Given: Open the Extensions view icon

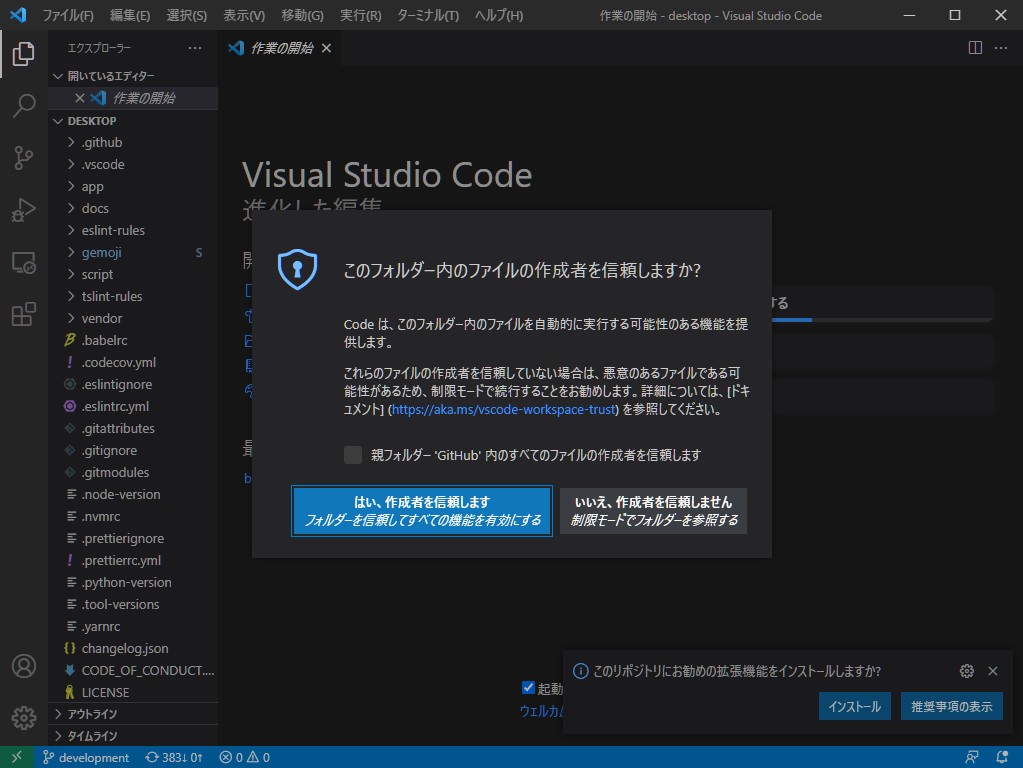Looking at the screenshot, I should (22, 314).
